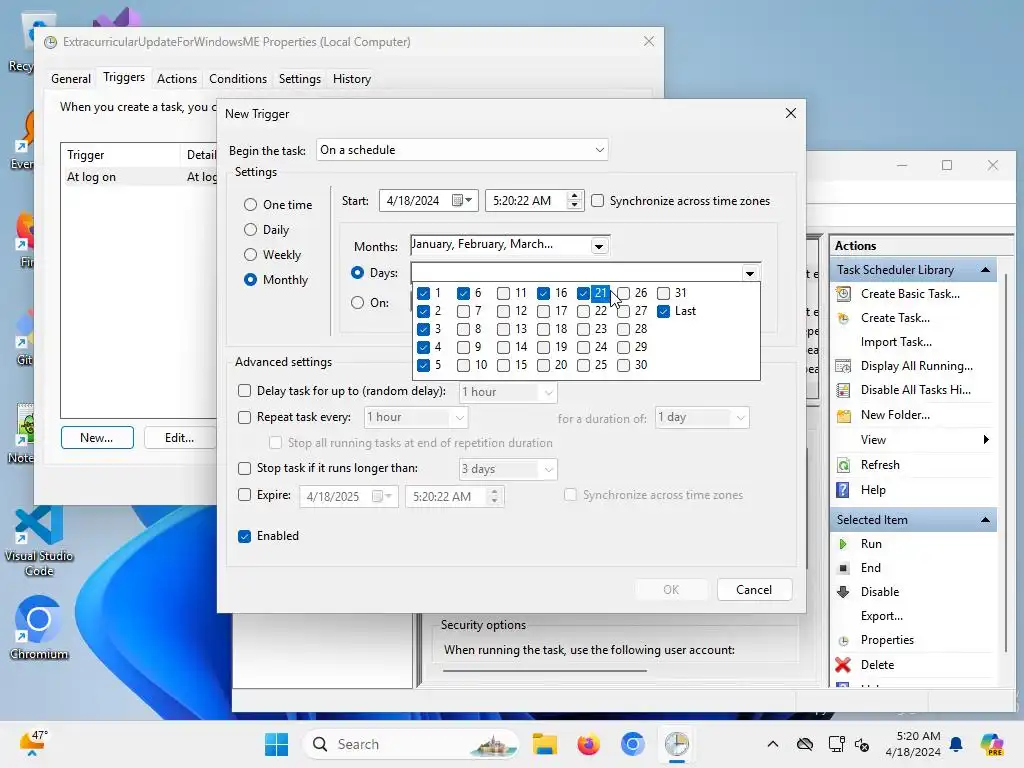Viewport: 1024px width, 768px height.
Task: Select the Weekly schedule option
Action: (250, 255)
